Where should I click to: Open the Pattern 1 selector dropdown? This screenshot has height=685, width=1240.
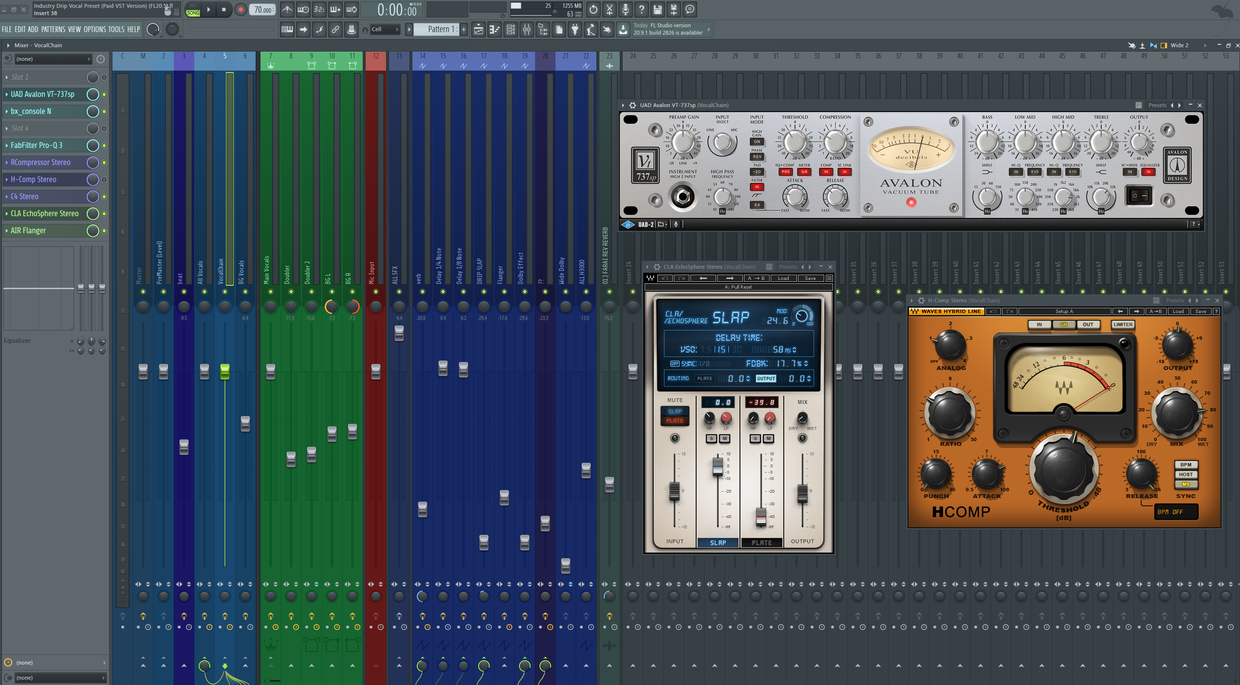click(x=438, y=30)
